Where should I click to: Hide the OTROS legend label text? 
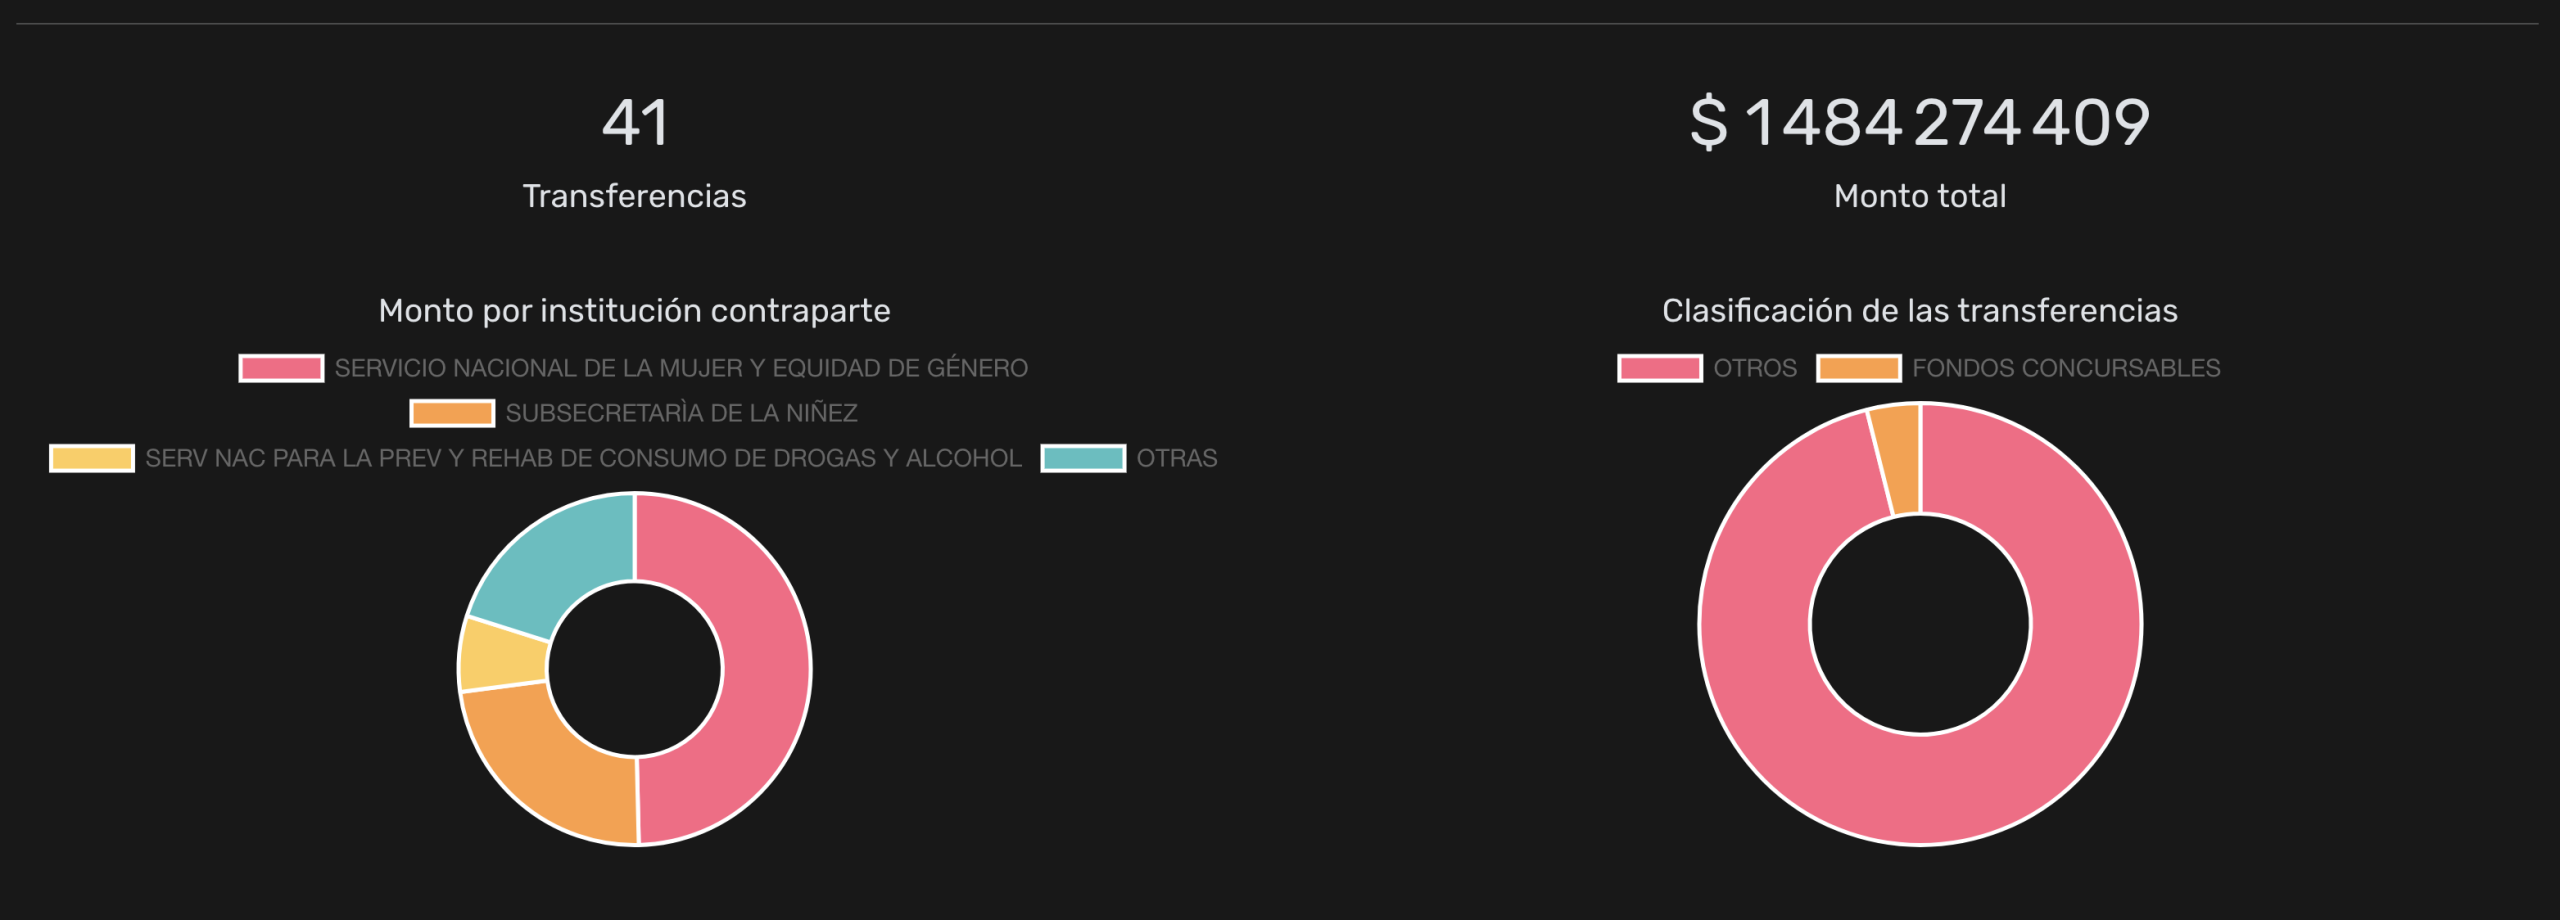click(1755, 368)
